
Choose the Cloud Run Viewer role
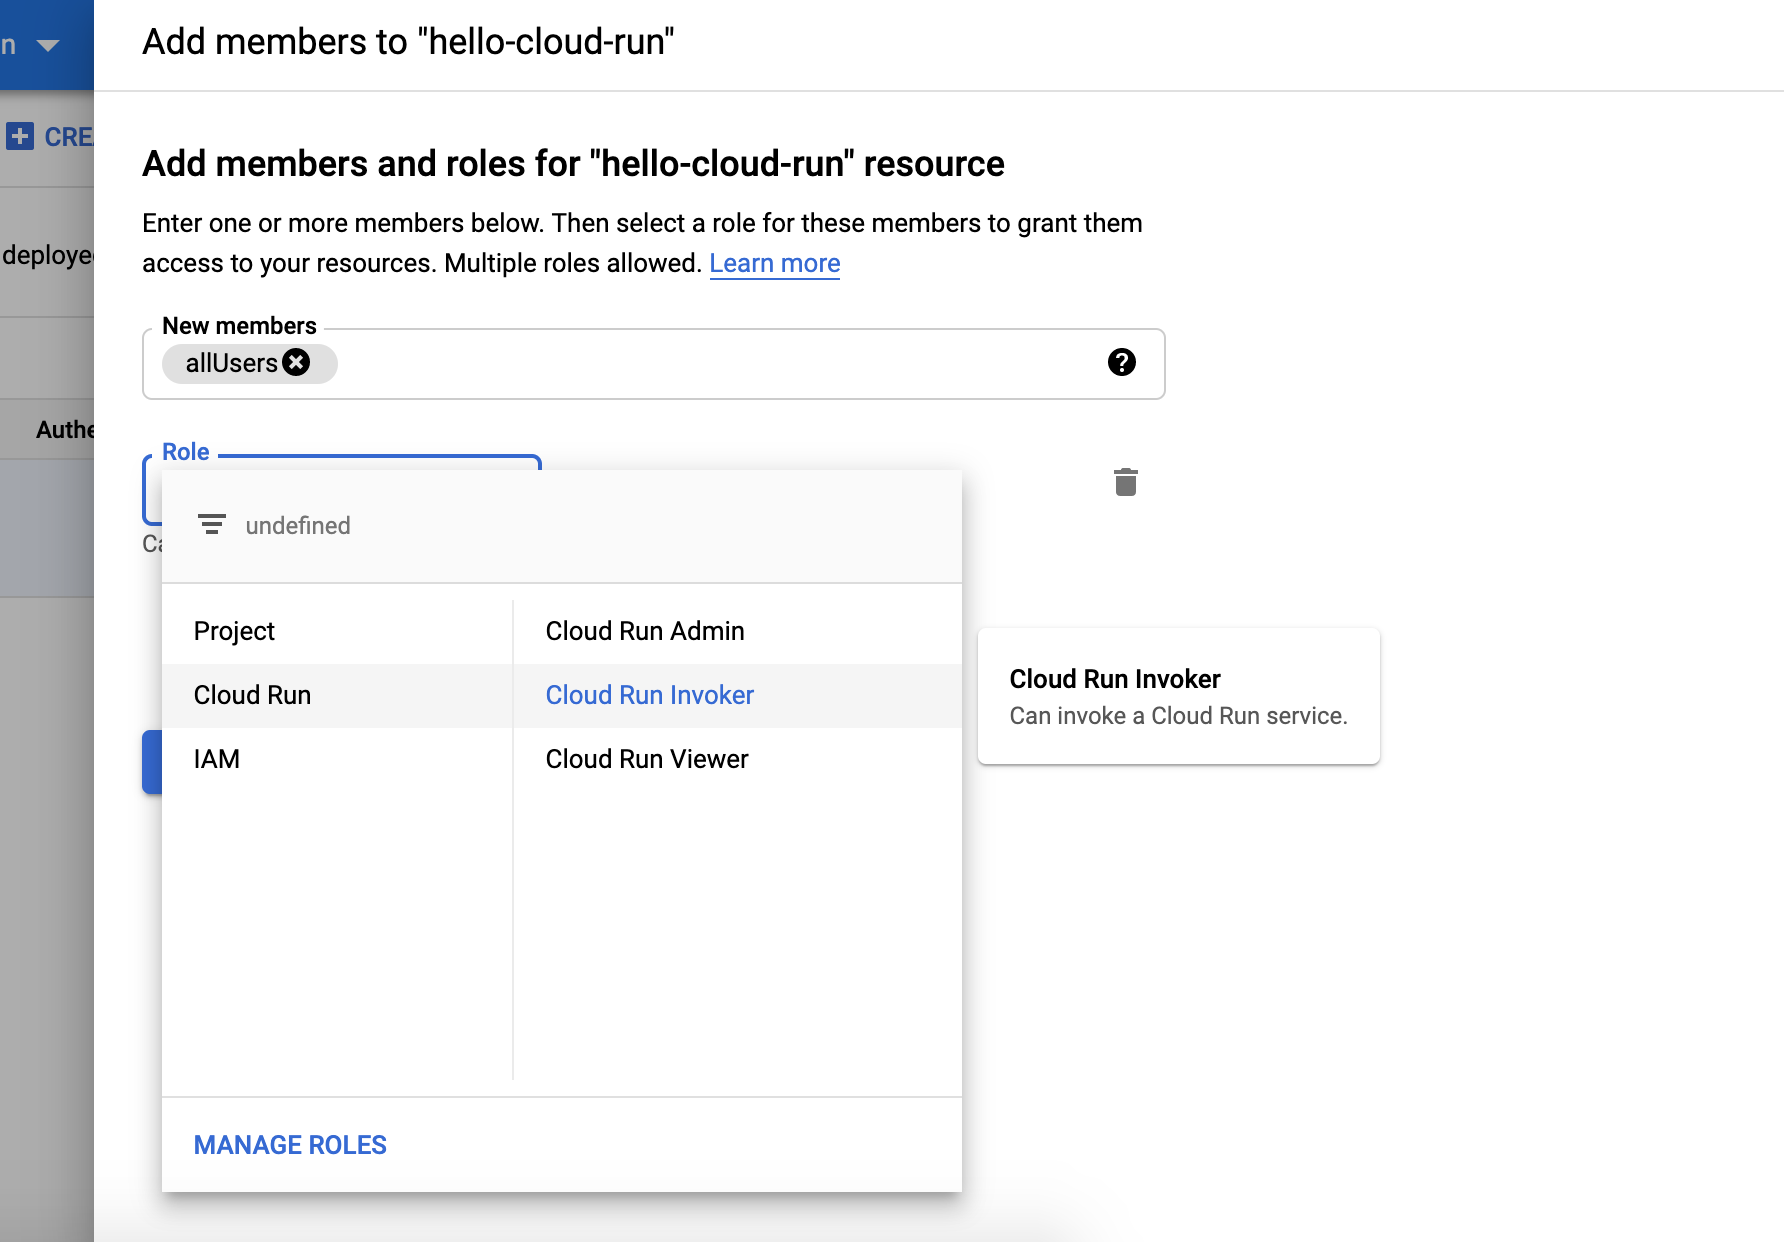pyautogui.click(x=738, y=759)
